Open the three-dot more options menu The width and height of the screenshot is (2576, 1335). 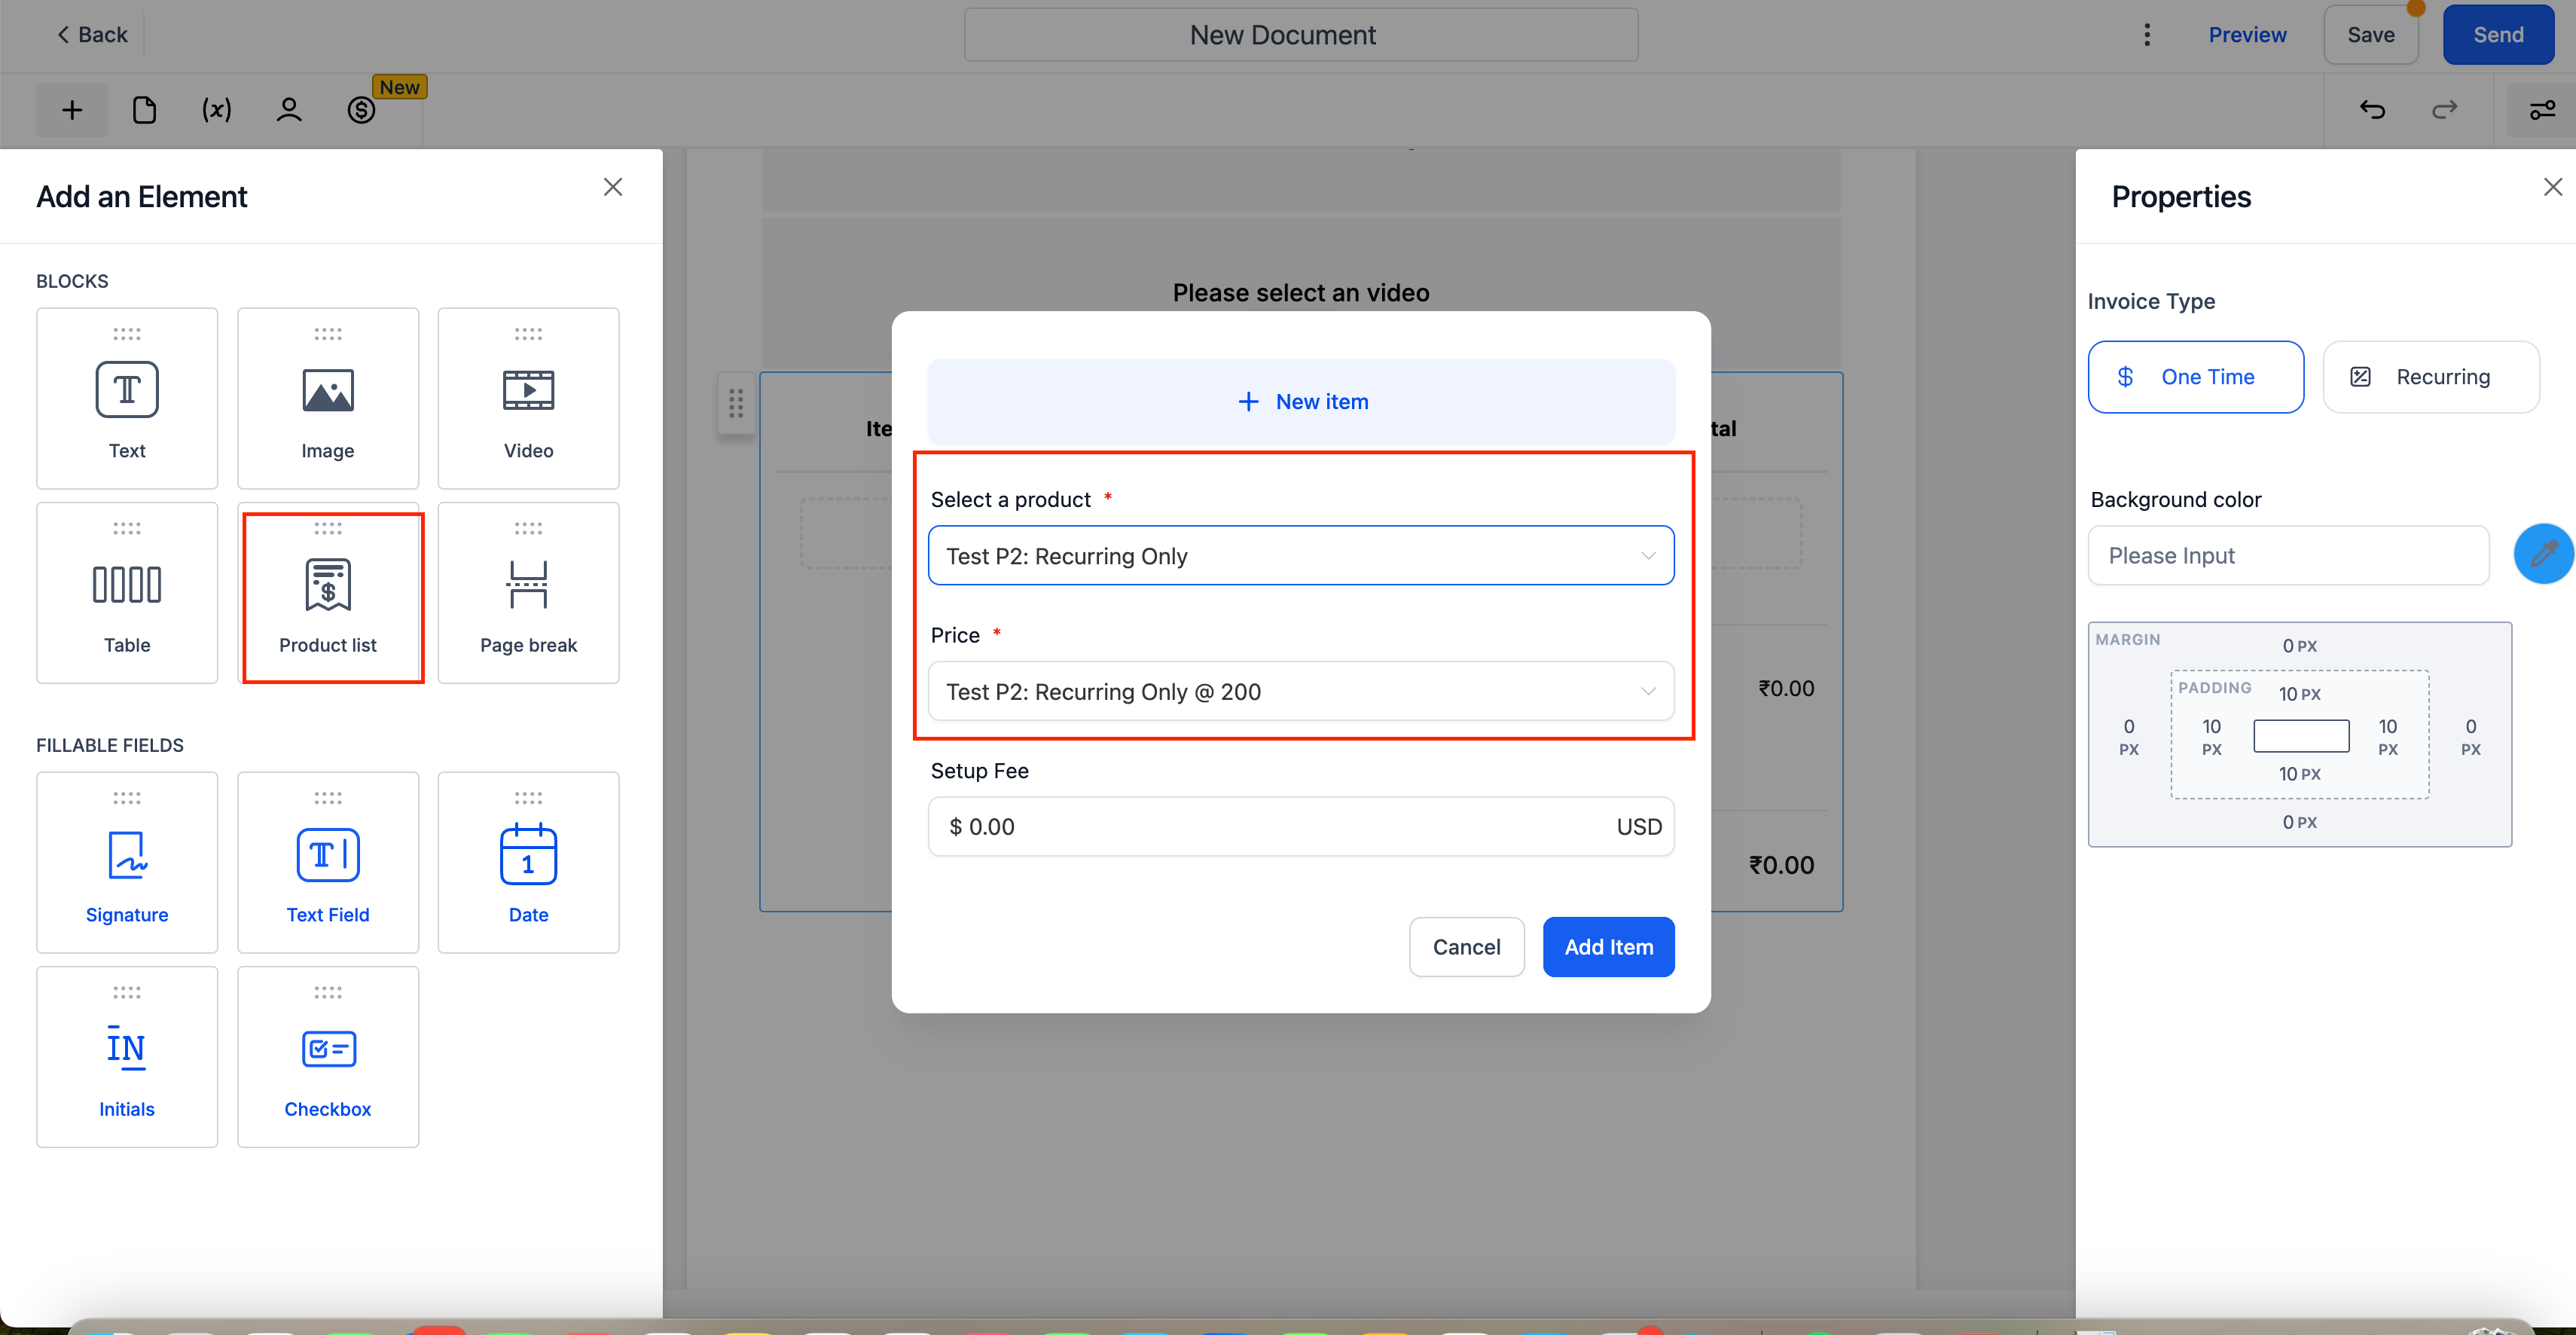2146,35
